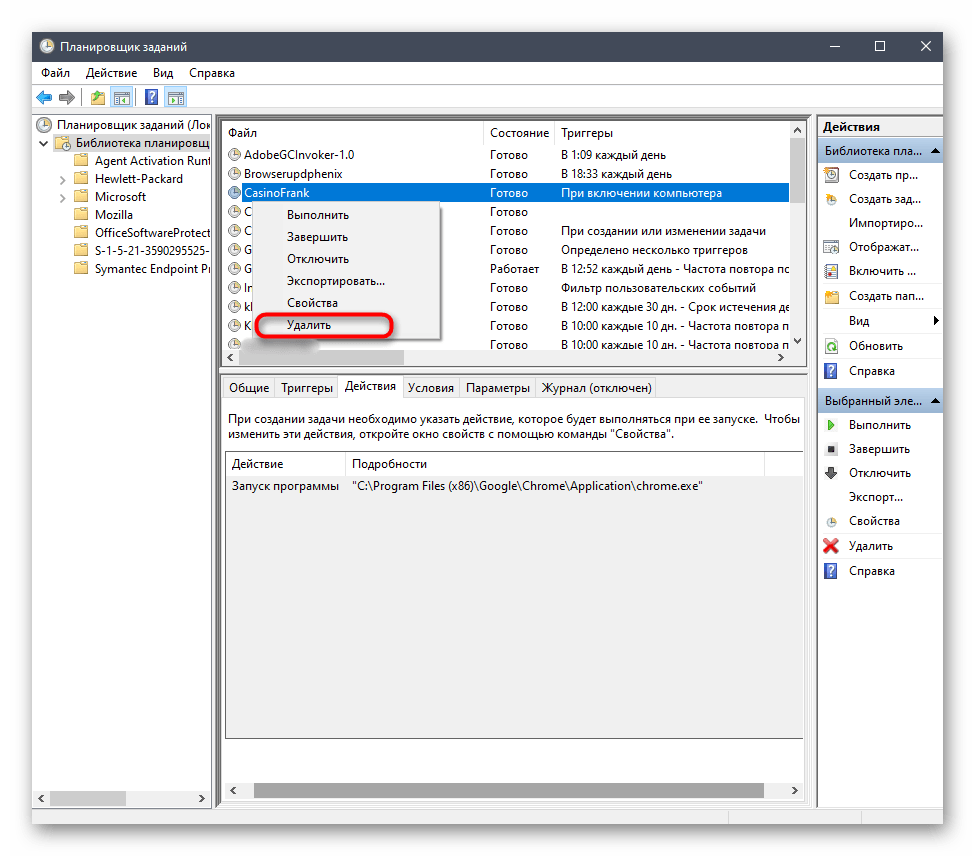Click the Создать пап... folder icon
Screen dimensions: 975x856
[x=831, y=297]
